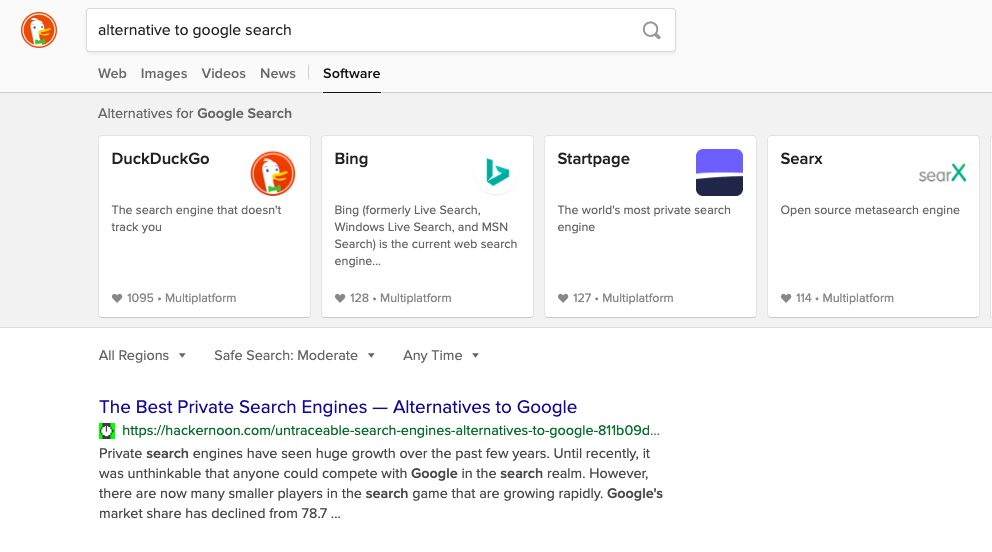Click 'The search engine that doesn't track you' text
The height and width of the screenshot is (552, 992).
coord(196,218)
